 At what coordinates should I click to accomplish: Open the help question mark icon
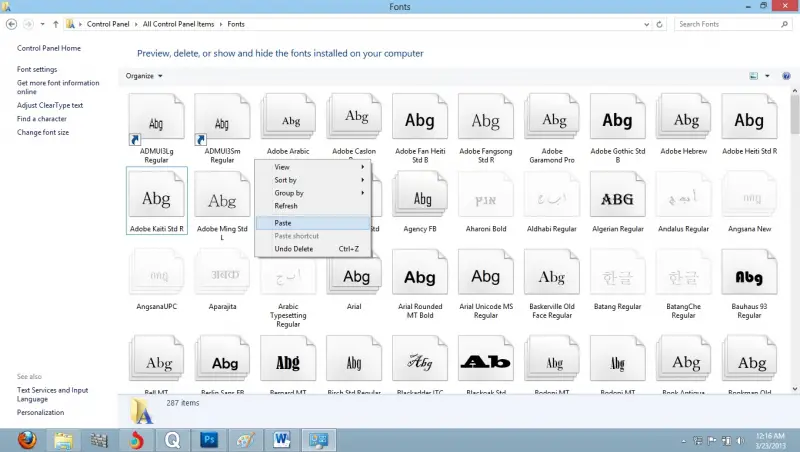786,76
